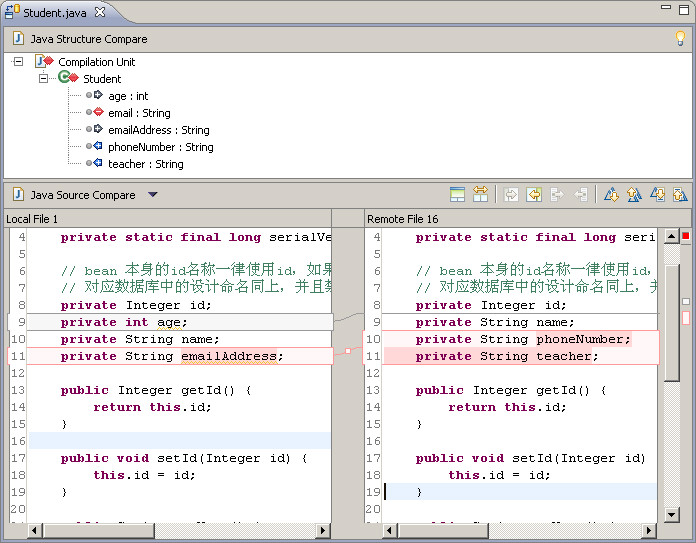This screenshot has height=543, width=696.
Task: Collapse the Student class node
Action: [x=43, y=79]
